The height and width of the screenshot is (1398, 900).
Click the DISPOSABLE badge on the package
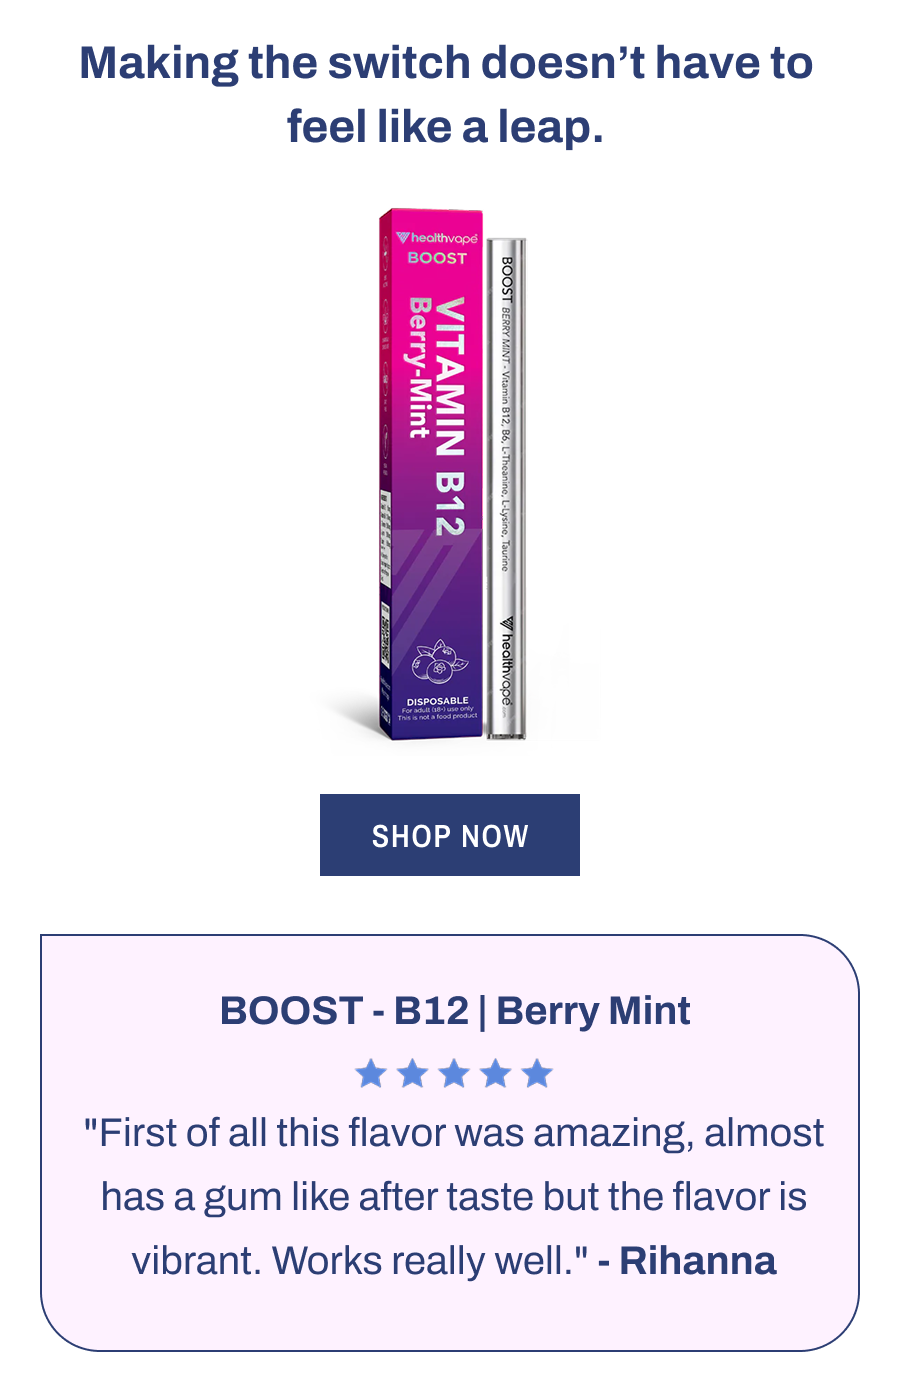coord(436,699)
